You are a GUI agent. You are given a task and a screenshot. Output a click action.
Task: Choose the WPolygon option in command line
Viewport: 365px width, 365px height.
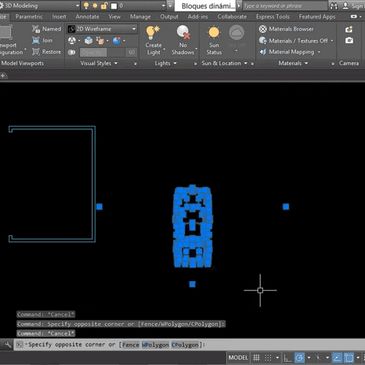point(155,345)
